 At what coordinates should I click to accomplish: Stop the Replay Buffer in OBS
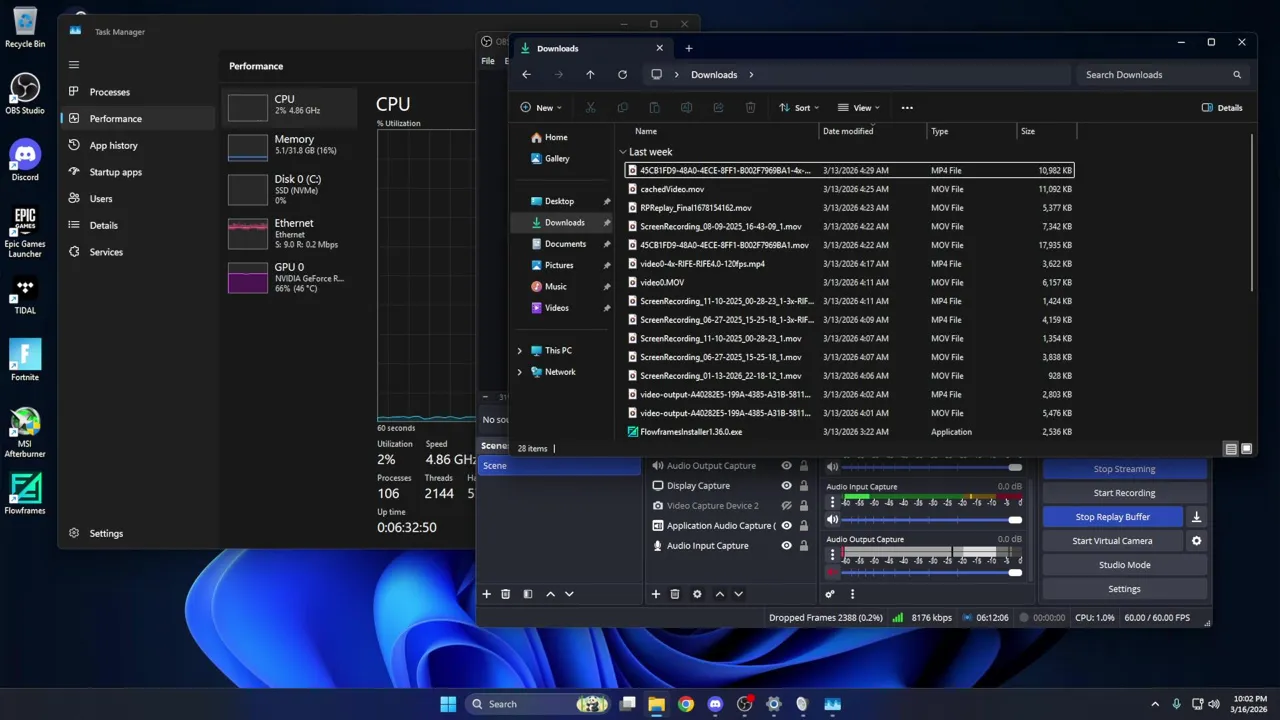[x=1112, y=517]
